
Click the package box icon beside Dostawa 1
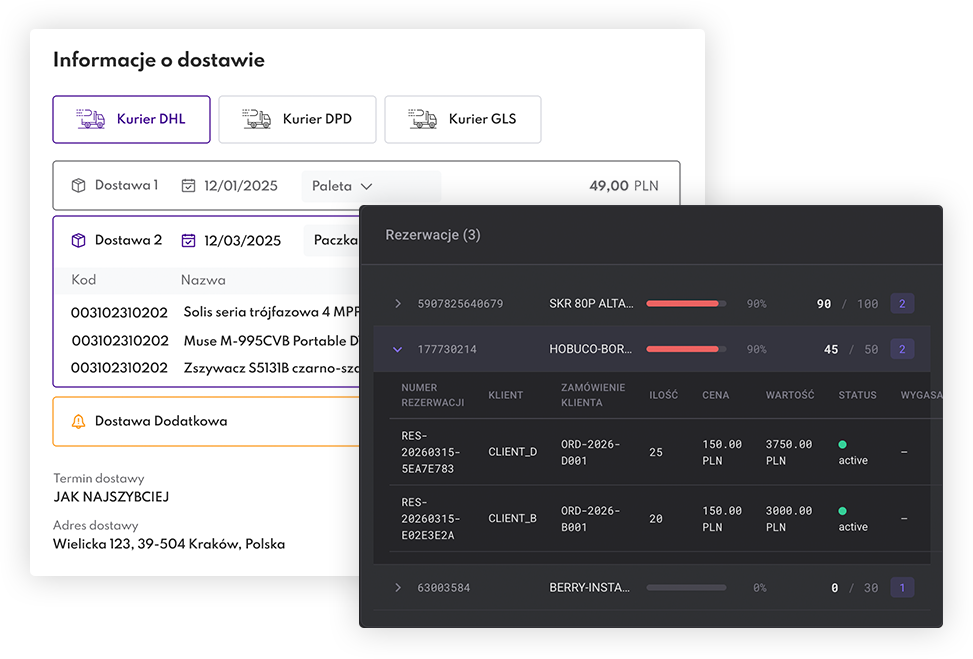coord(78,186)
